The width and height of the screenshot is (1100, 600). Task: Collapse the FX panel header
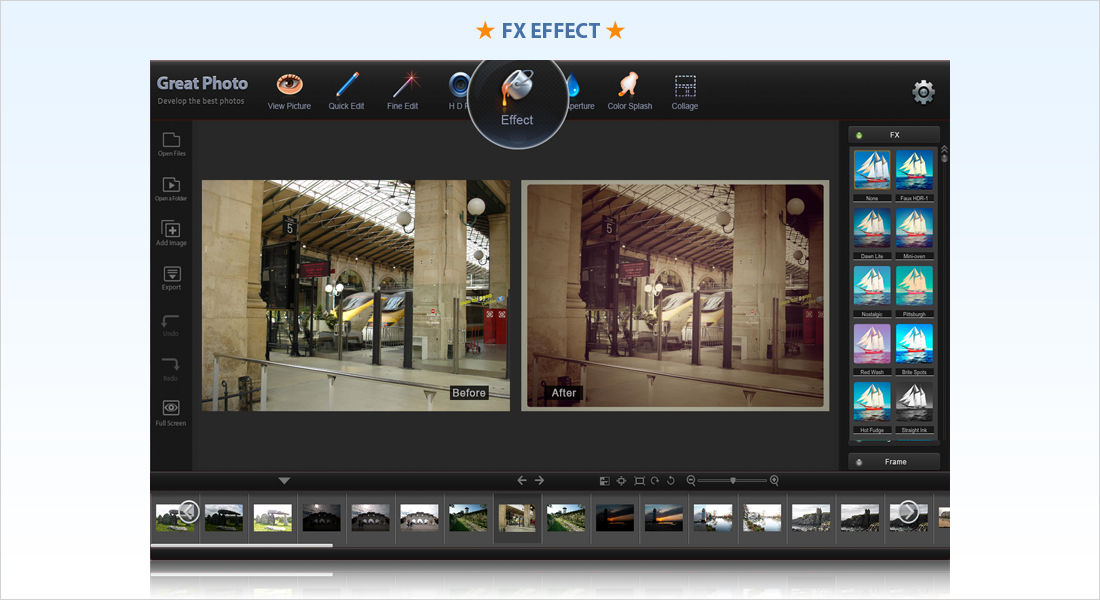click(x=894, y=134)
